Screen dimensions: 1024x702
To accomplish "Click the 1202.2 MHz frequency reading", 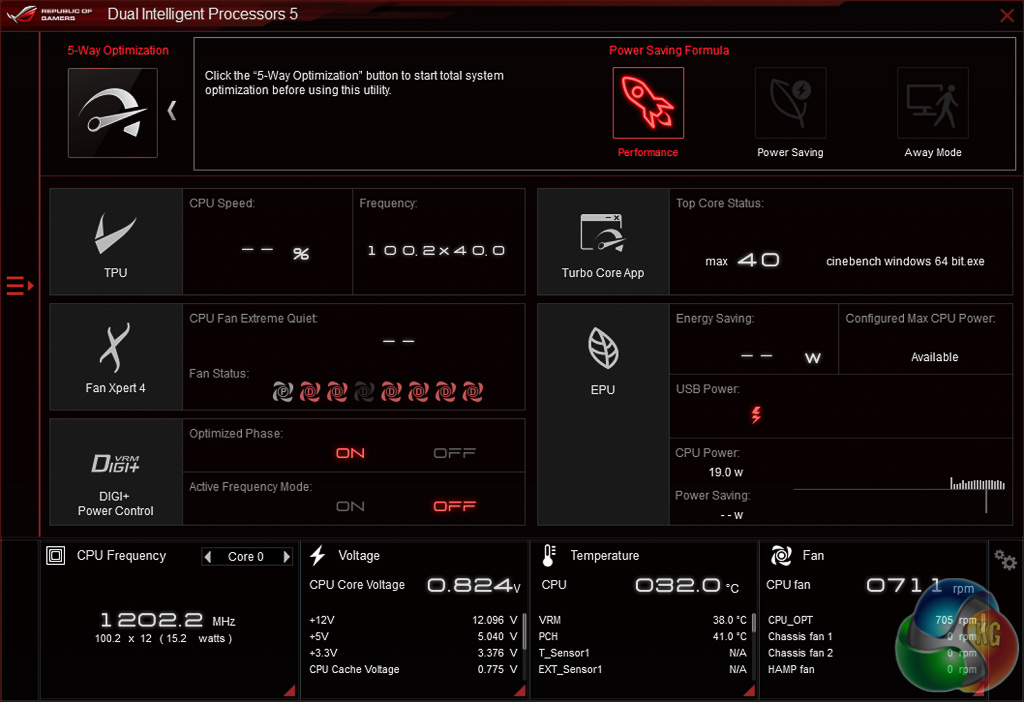I will [168, 620].
